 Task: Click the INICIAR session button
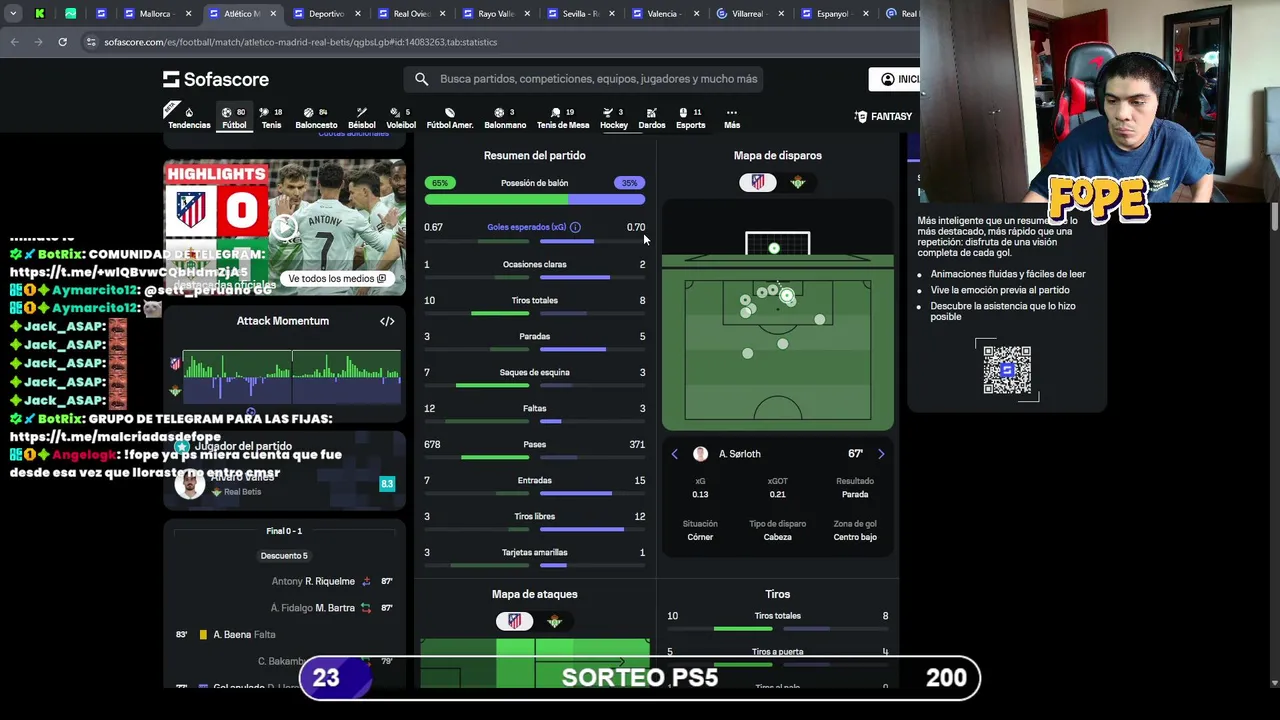(897, 79)
